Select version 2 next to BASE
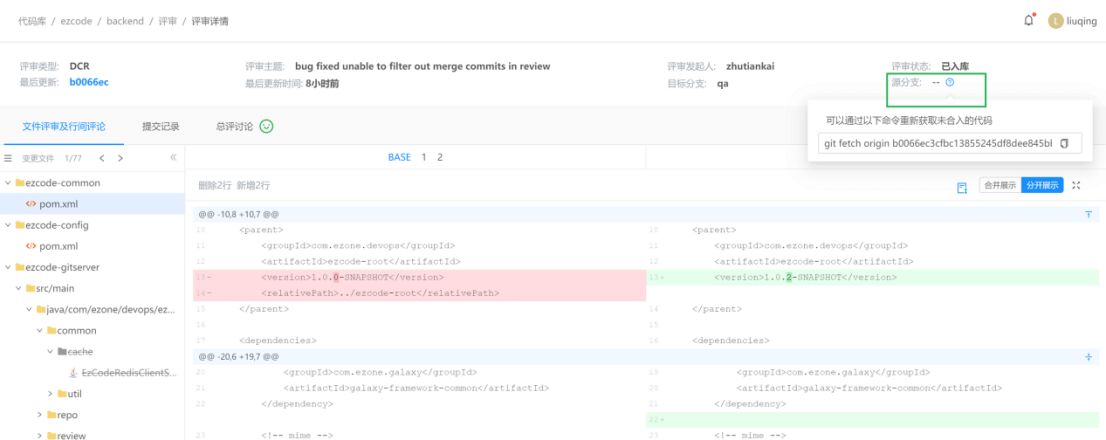Image resolution: width=1106 pixels, height=440 pixels. [x=439, y=158]
